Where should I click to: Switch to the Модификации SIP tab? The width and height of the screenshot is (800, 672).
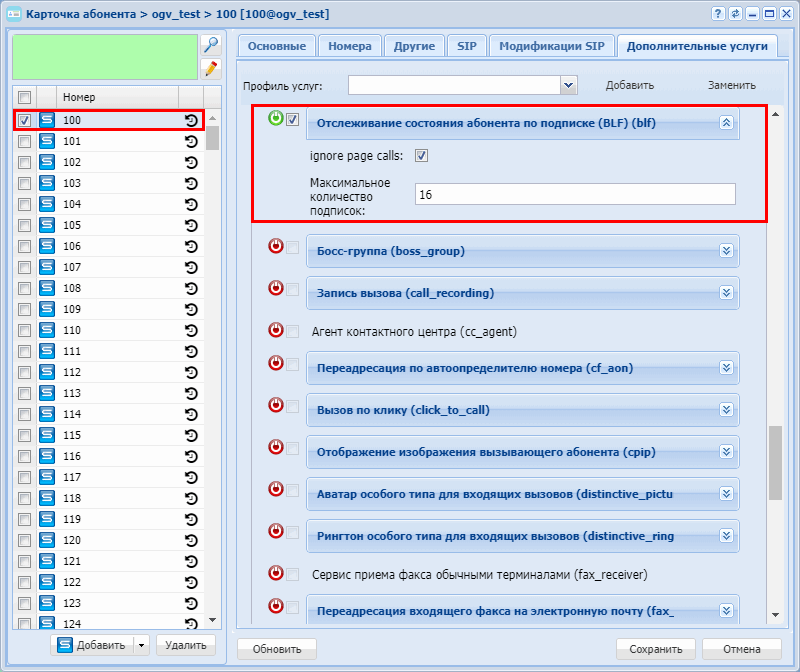[x=551, y=46]
